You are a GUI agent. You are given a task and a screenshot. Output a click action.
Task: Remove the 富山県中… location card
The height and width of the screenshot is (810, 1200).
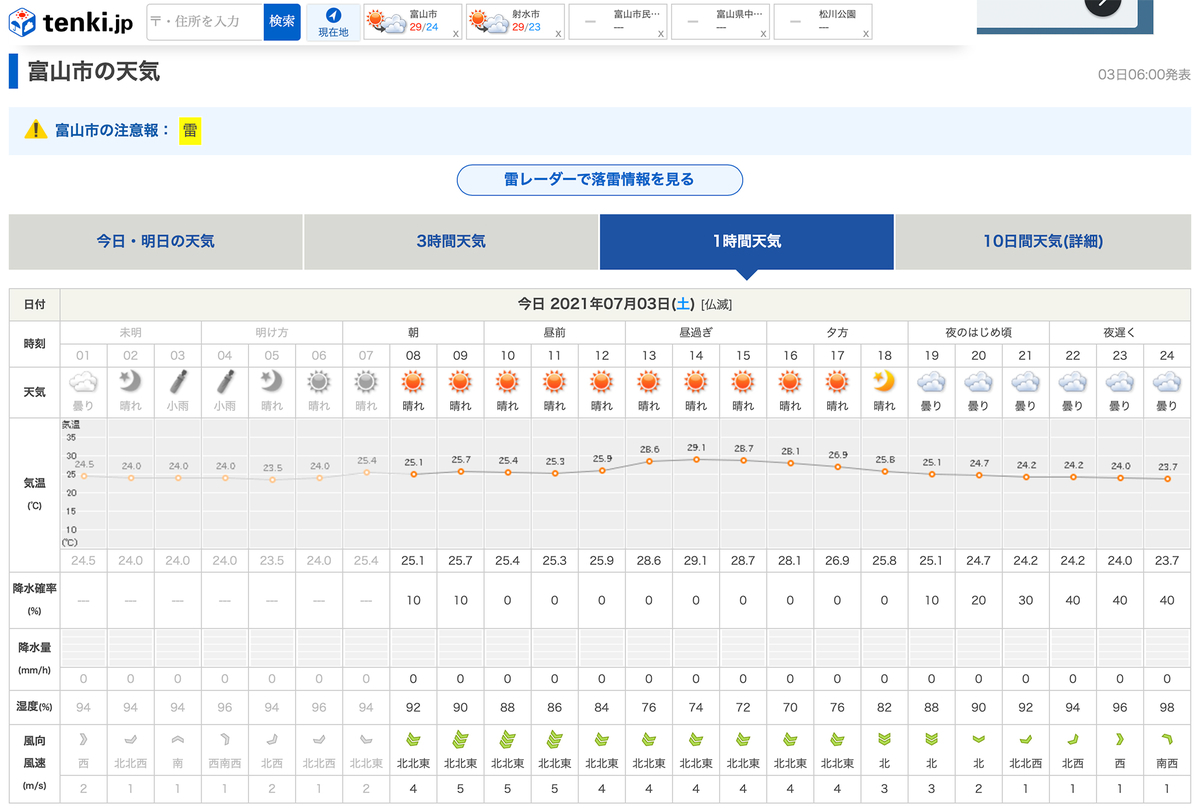pos(765,34)
